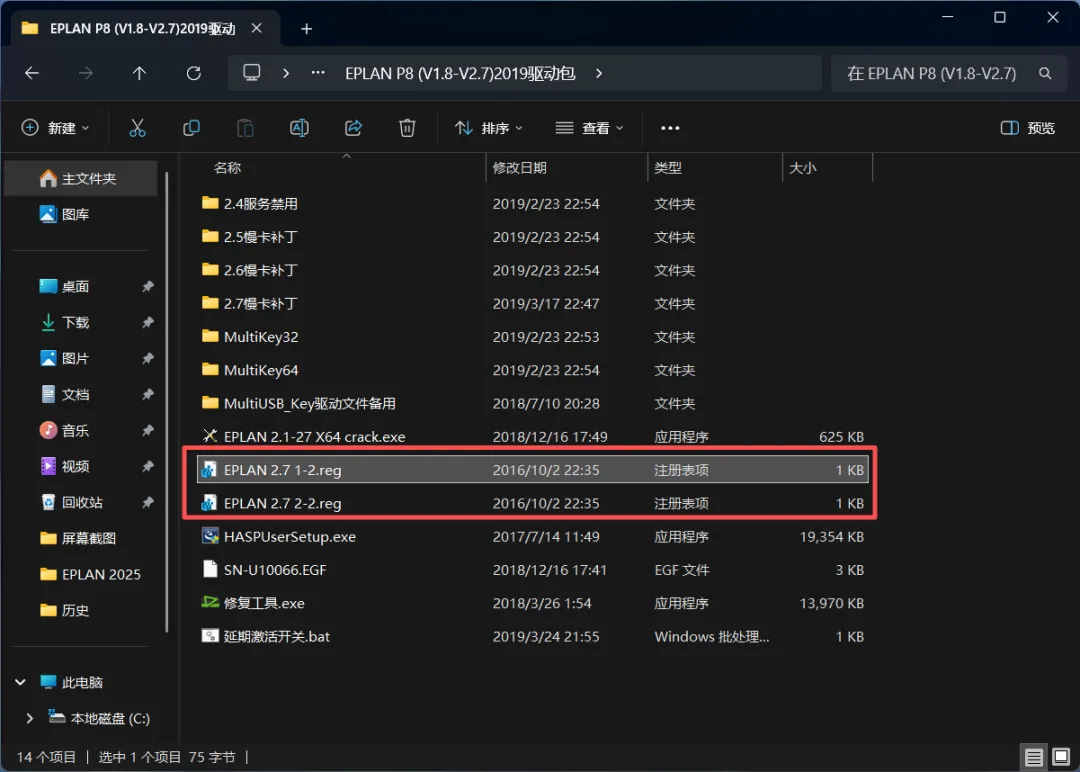Select the 2.7慢卡补丁 folder
Image resolution: width=1080 pixels, height=772 pixels.
(532, 304)
